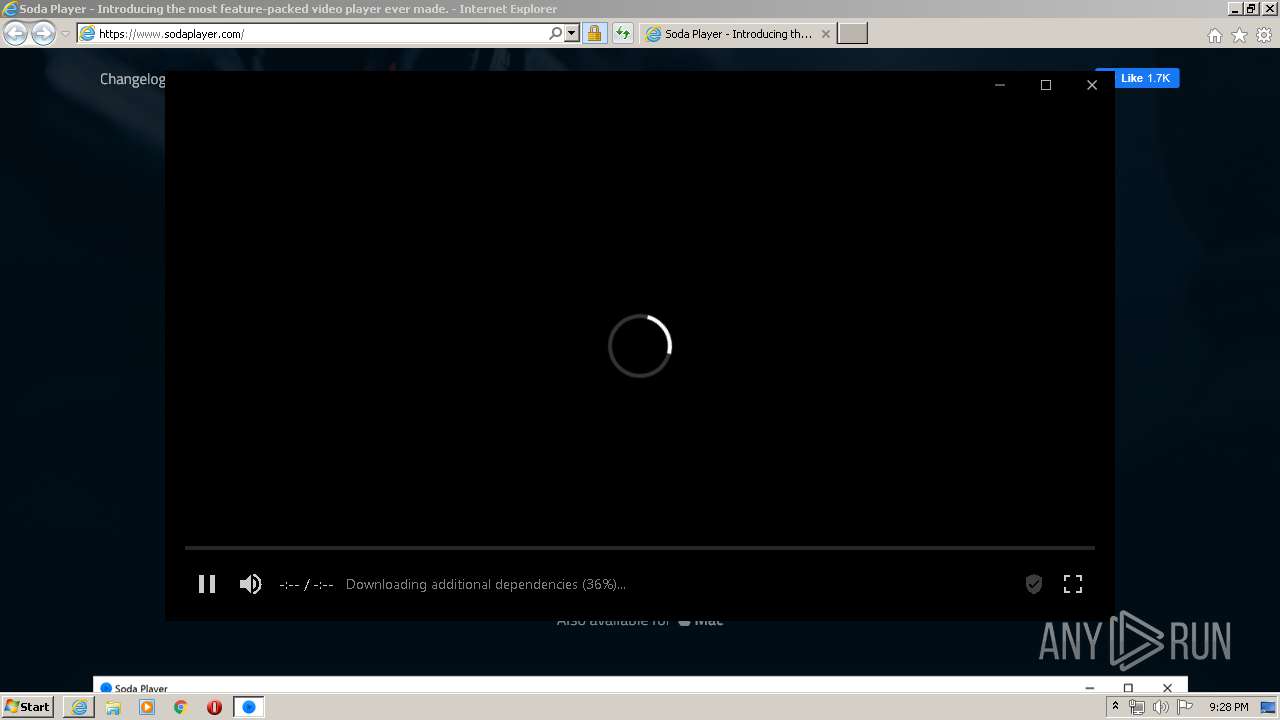This screenshot has height=720, width=1280.
Task: Click the address bar search magnifier icon
Action: [x=556, y=33]
